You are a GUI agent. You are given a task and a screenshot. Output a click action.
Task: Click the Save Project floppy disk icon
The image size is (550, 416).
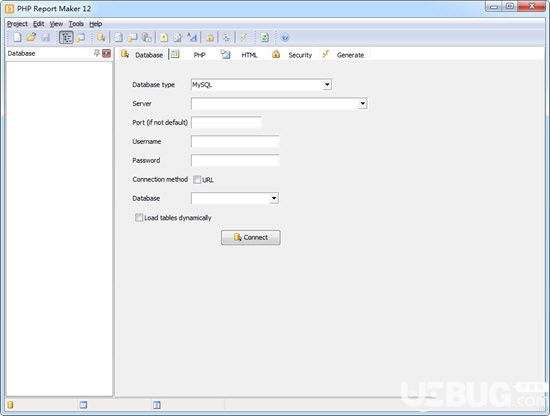(x=46, y=37)
